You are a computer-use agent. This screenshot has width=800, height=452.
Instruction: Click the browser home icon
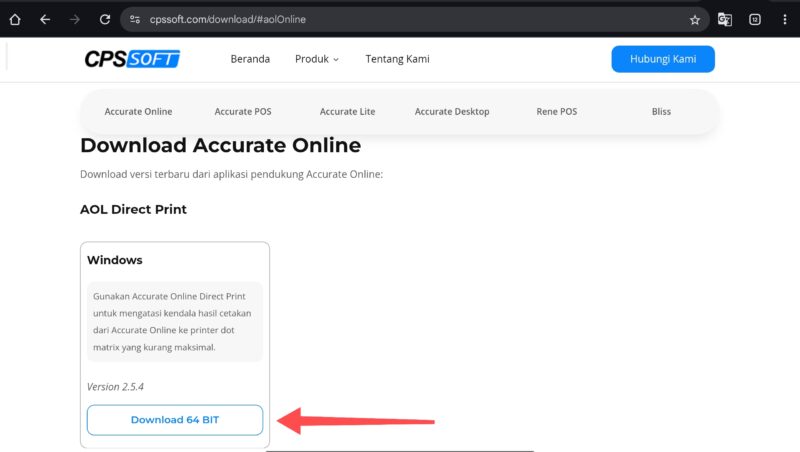tap(14, 19)
